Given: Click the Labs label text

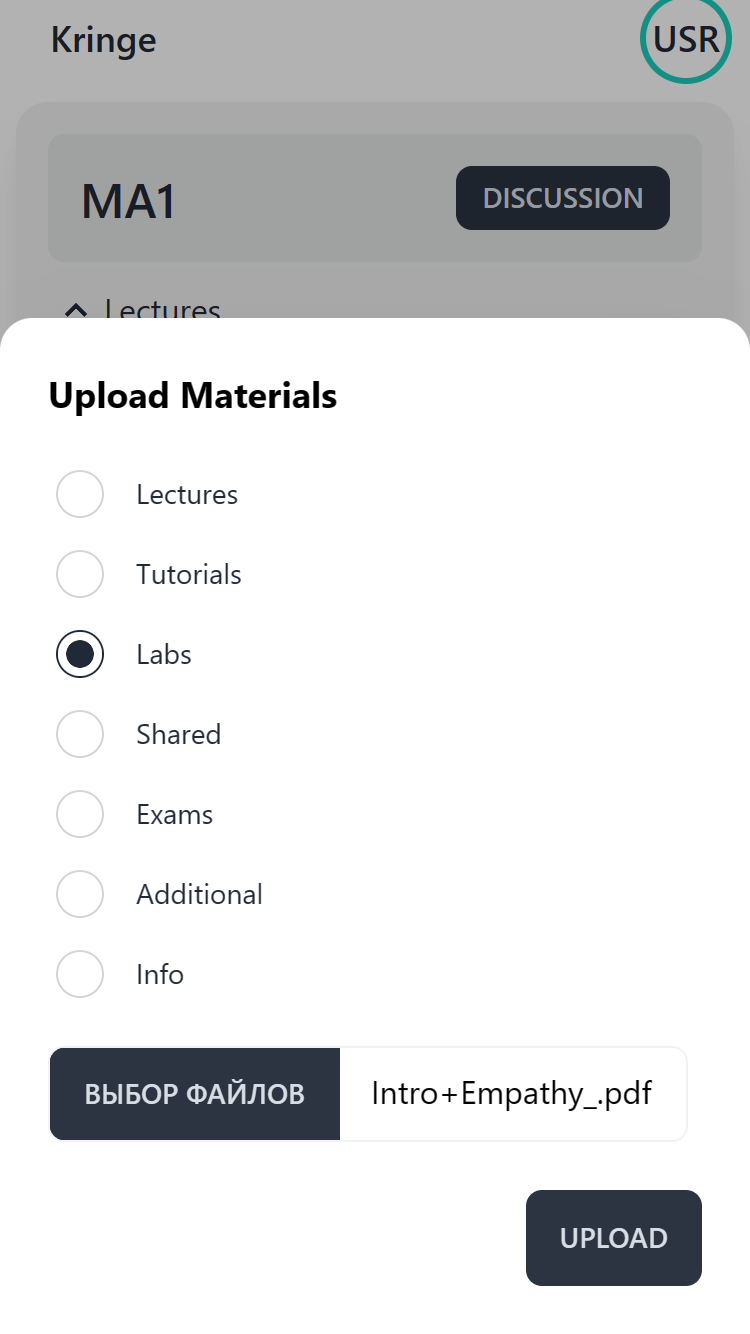Looking at the screenshot, I should (163, 654).
